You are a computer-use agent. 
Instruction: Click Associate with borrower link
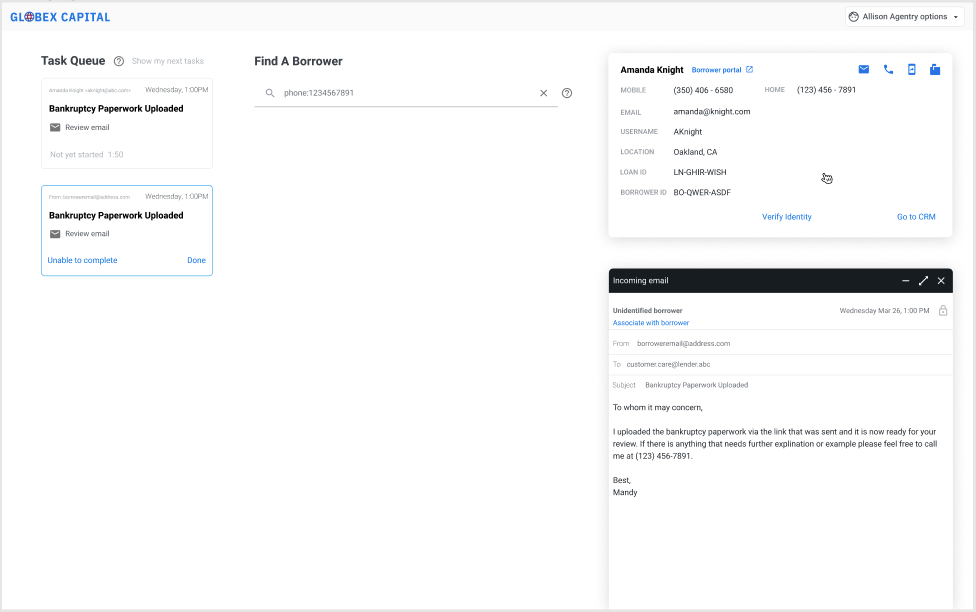click(x=650, y=323)
